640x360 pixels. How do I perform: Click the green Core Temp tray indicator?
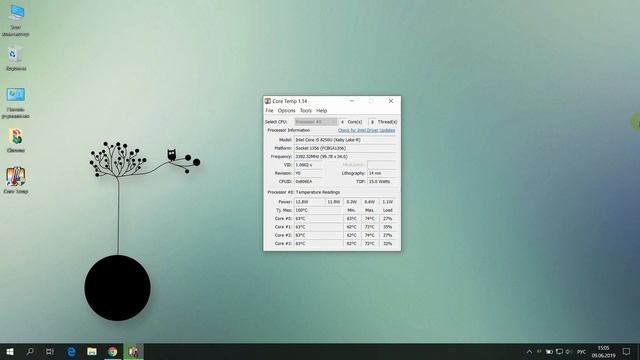click(539, 351)
